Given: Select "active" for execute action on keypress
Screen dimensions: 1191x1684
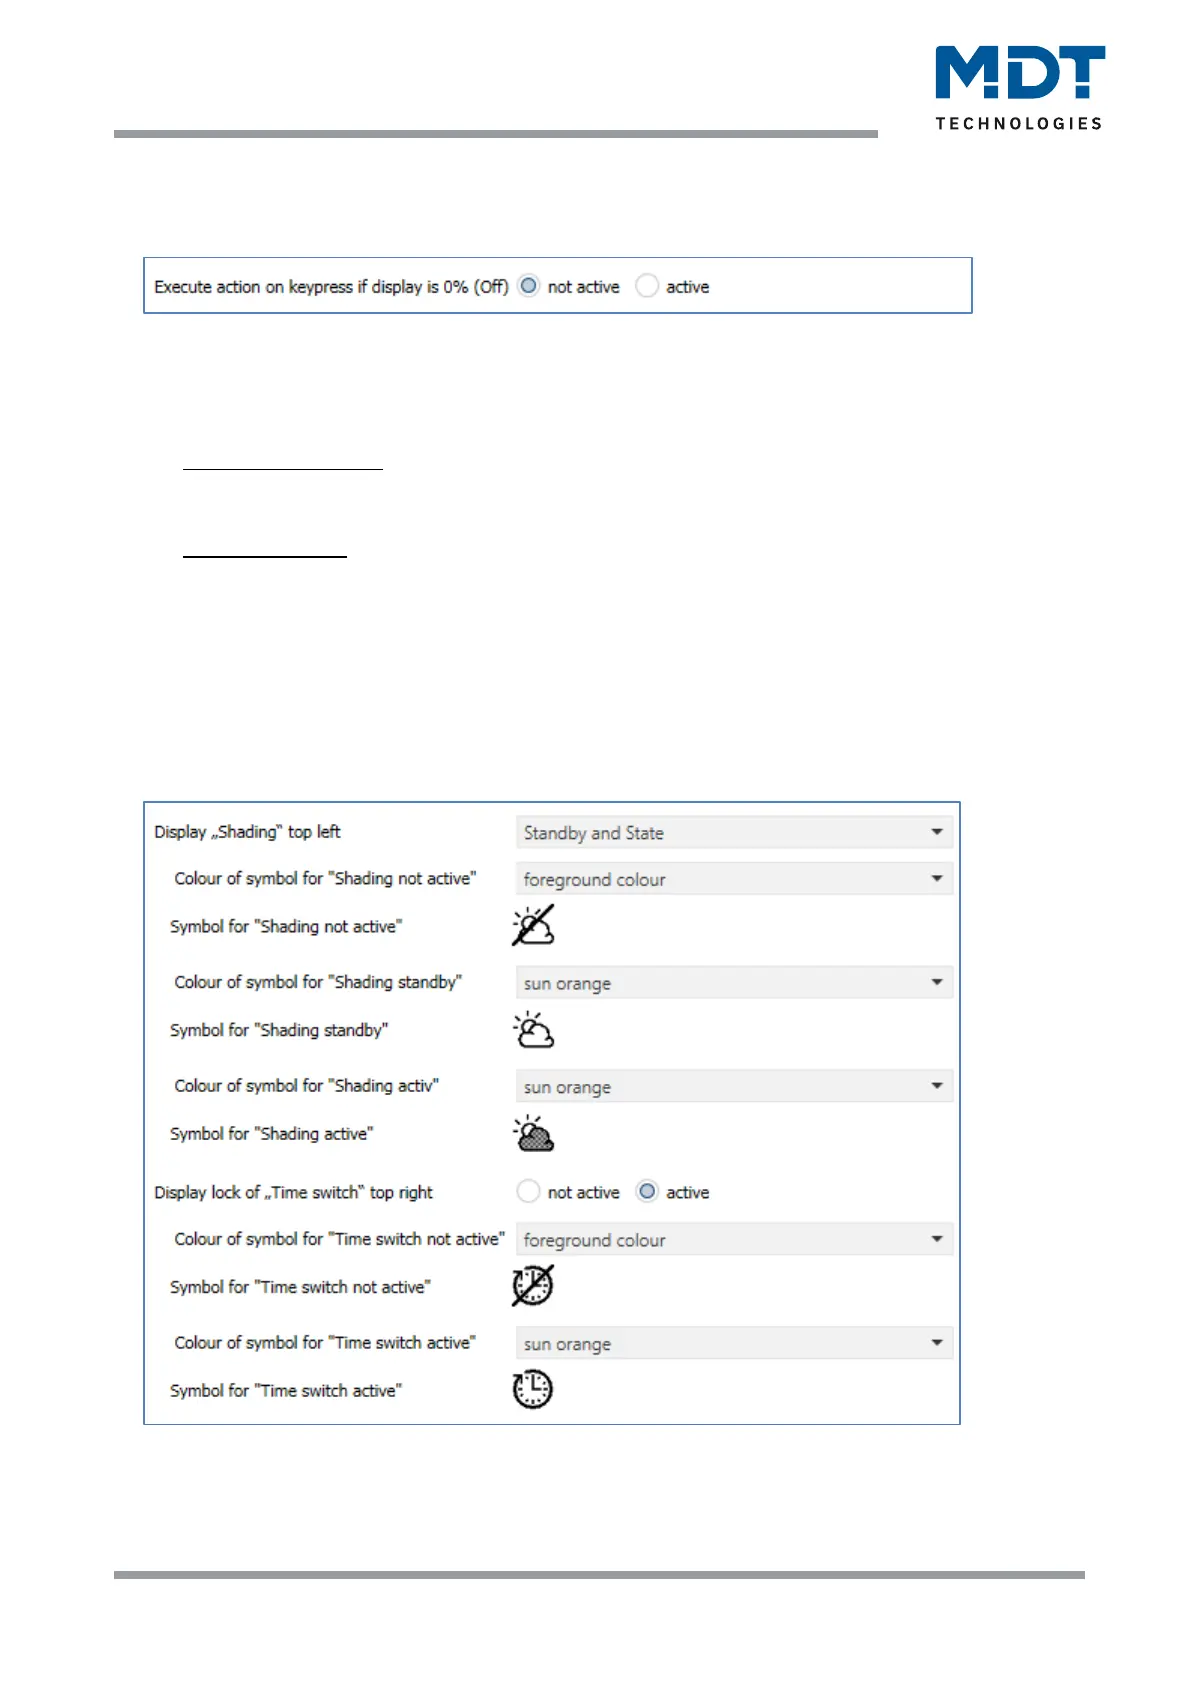Looking at the screenshot, I should point(648,286).
